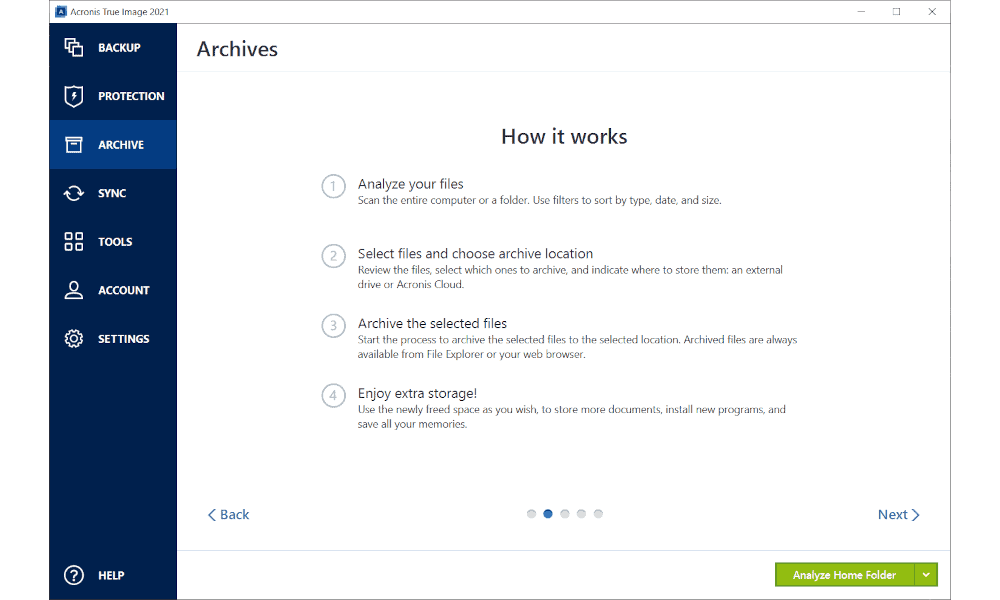Image resolution: width=1000 pixels, height=600 pixels.
Task: Open the TOOLS menu item
Action: [x=115, y=242]
